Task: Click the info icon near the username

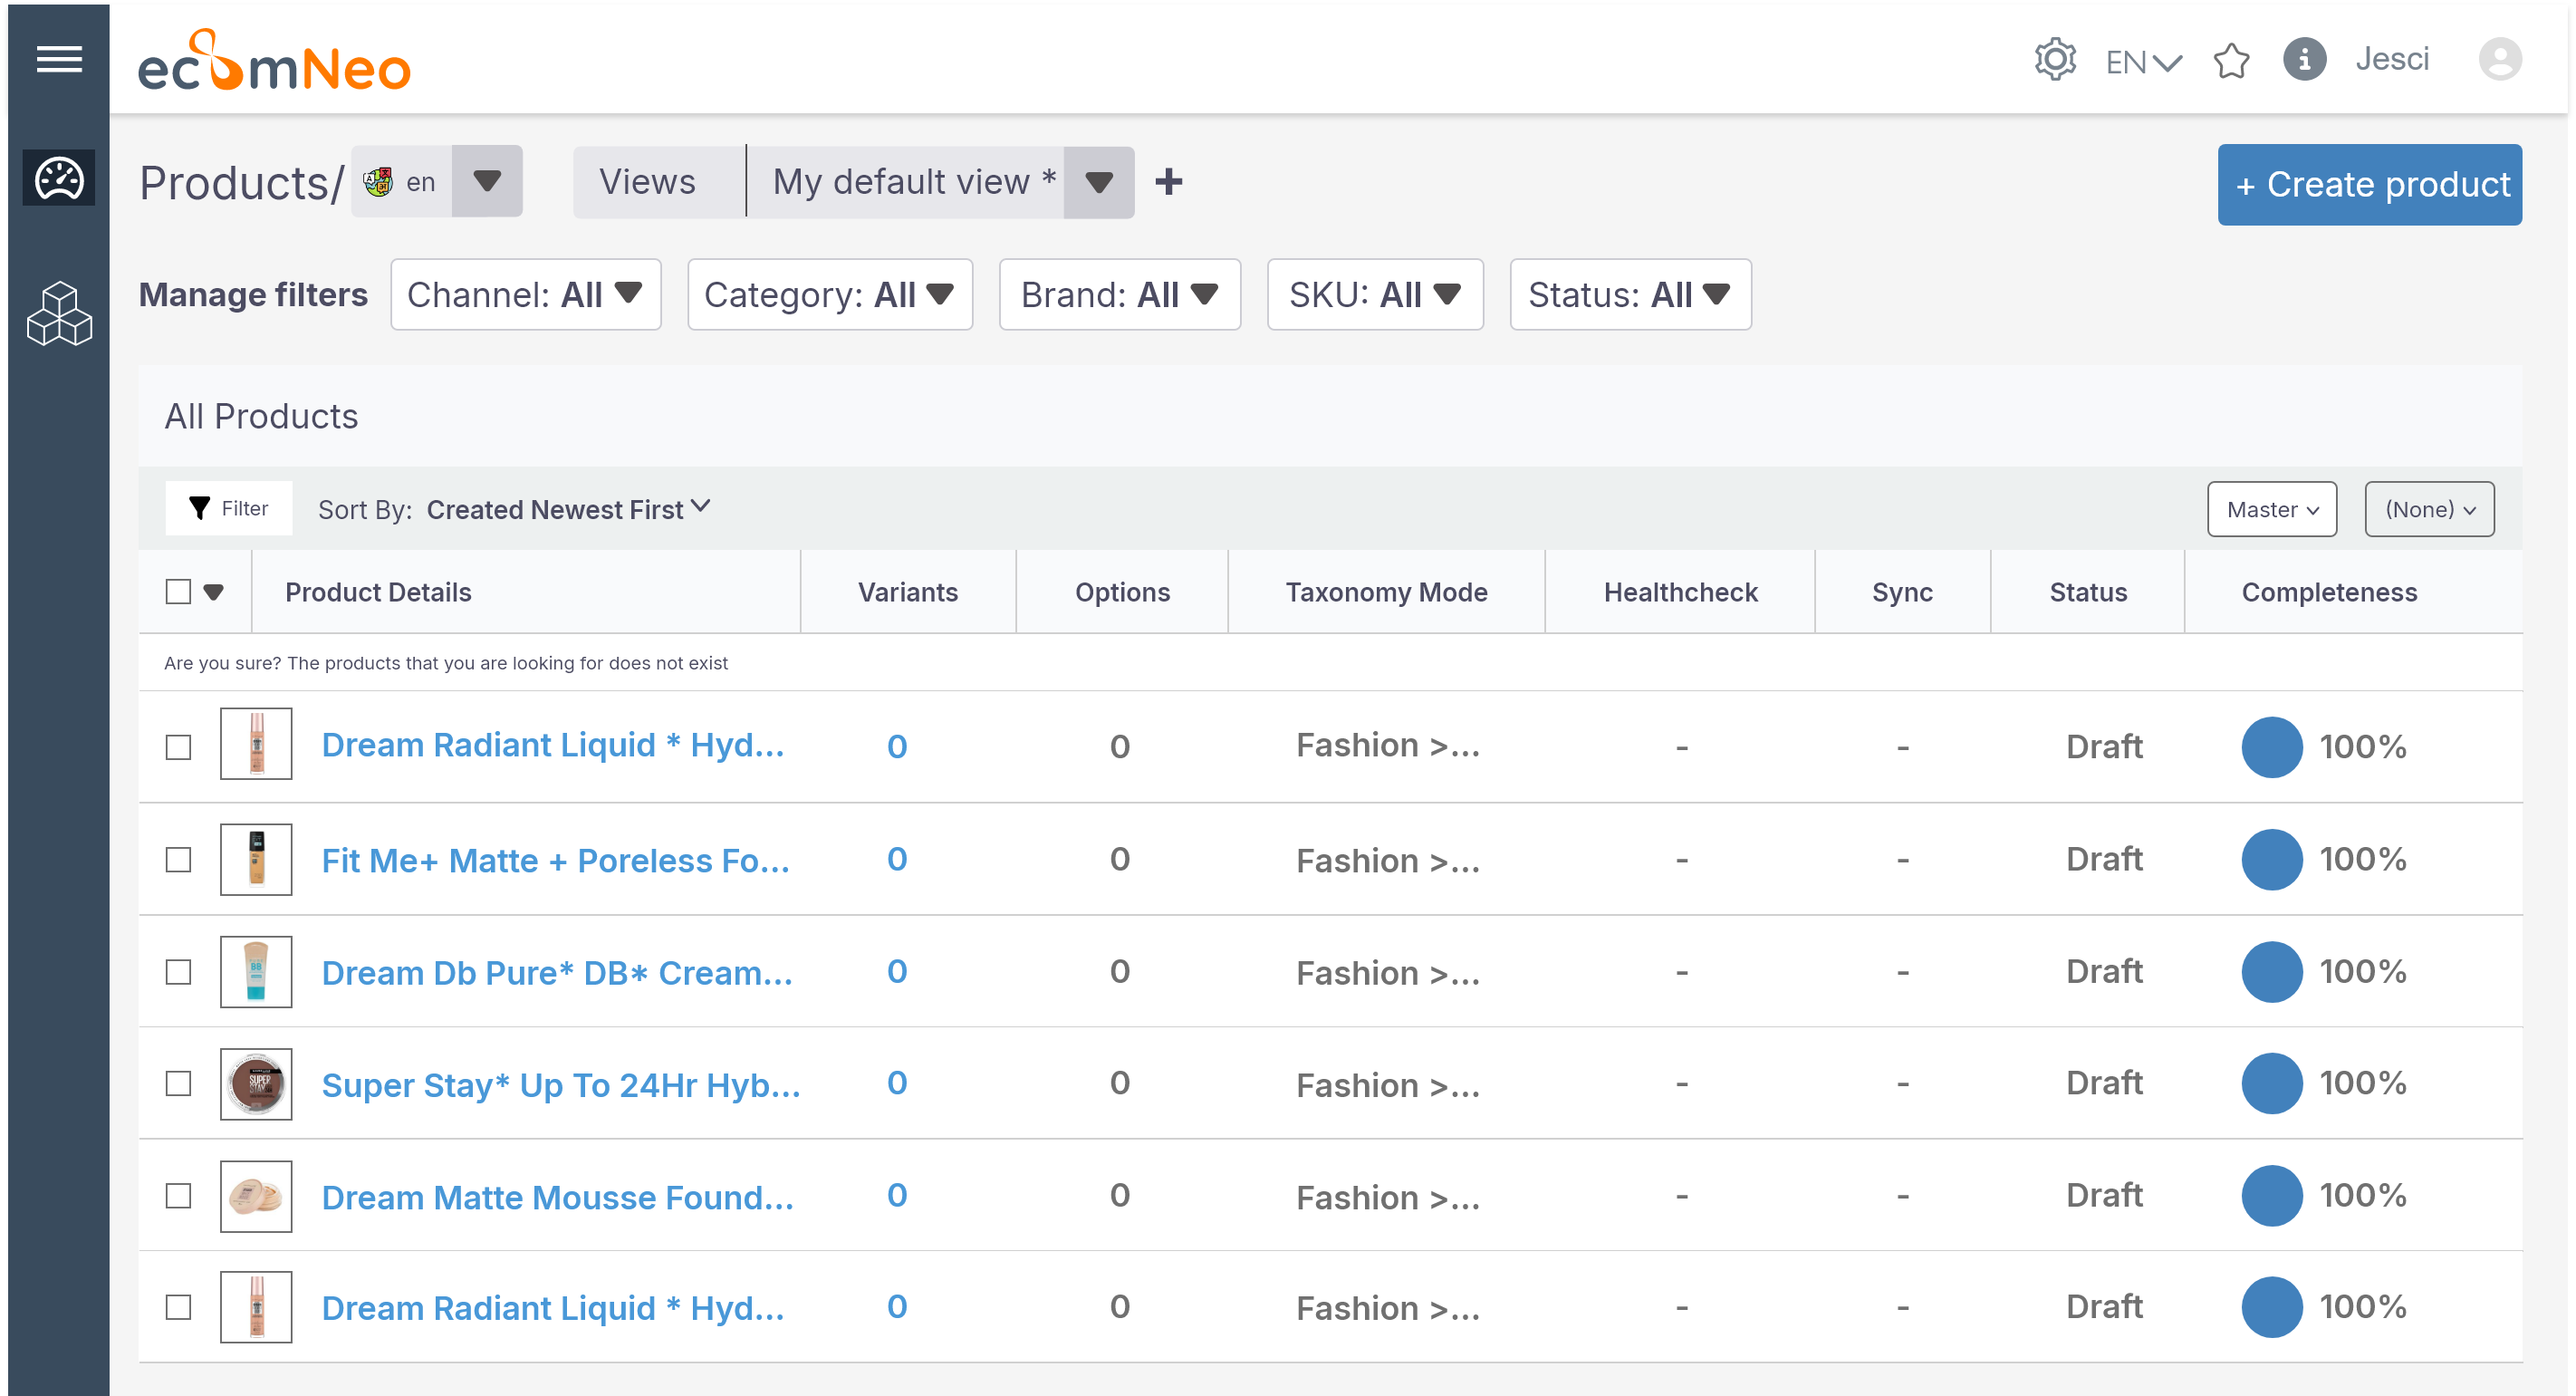Action: pyautogui.click(x=2305, y=60)
